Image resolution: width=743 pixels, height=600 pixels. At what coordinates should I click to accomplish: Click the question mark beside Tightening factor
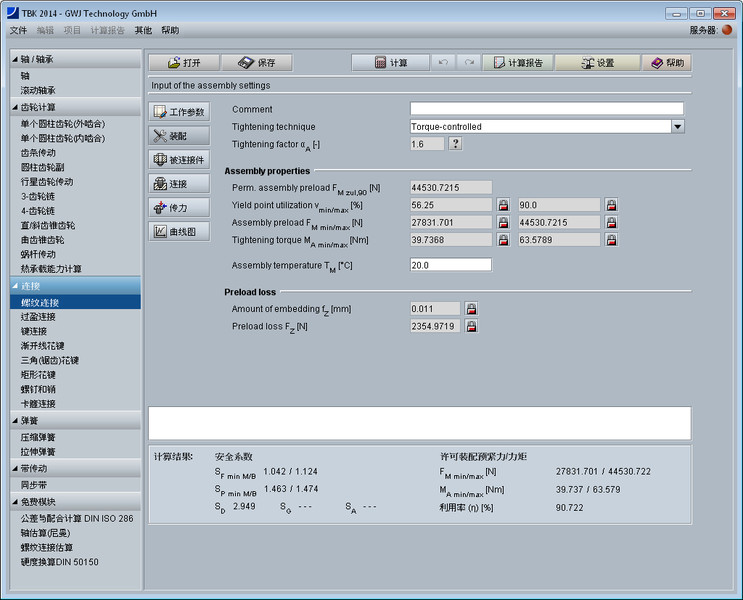tap(455, 144)
